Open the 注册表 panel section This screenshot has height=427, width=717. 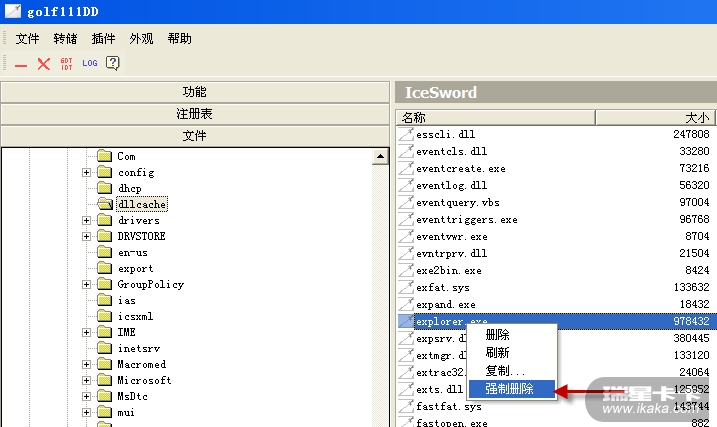pyautogui.click(x=195, y=113)
